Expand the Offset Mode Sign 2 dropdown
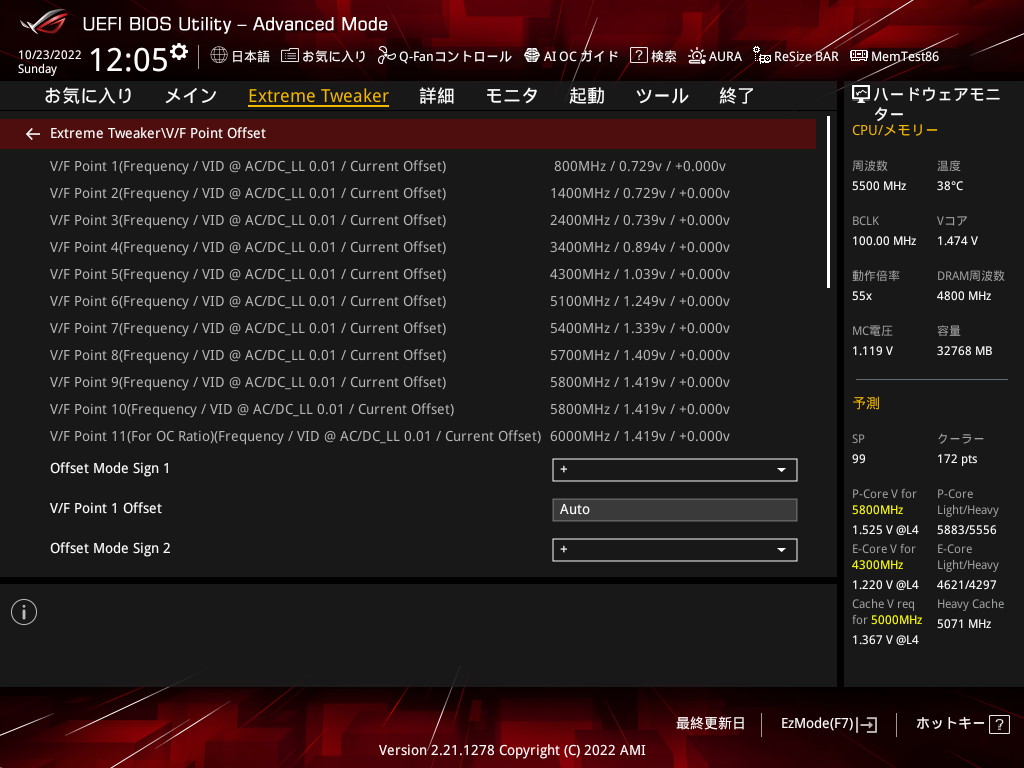The height and width of the screenshot is (768, 1024). pyautogui.click(x=675, y=550)
